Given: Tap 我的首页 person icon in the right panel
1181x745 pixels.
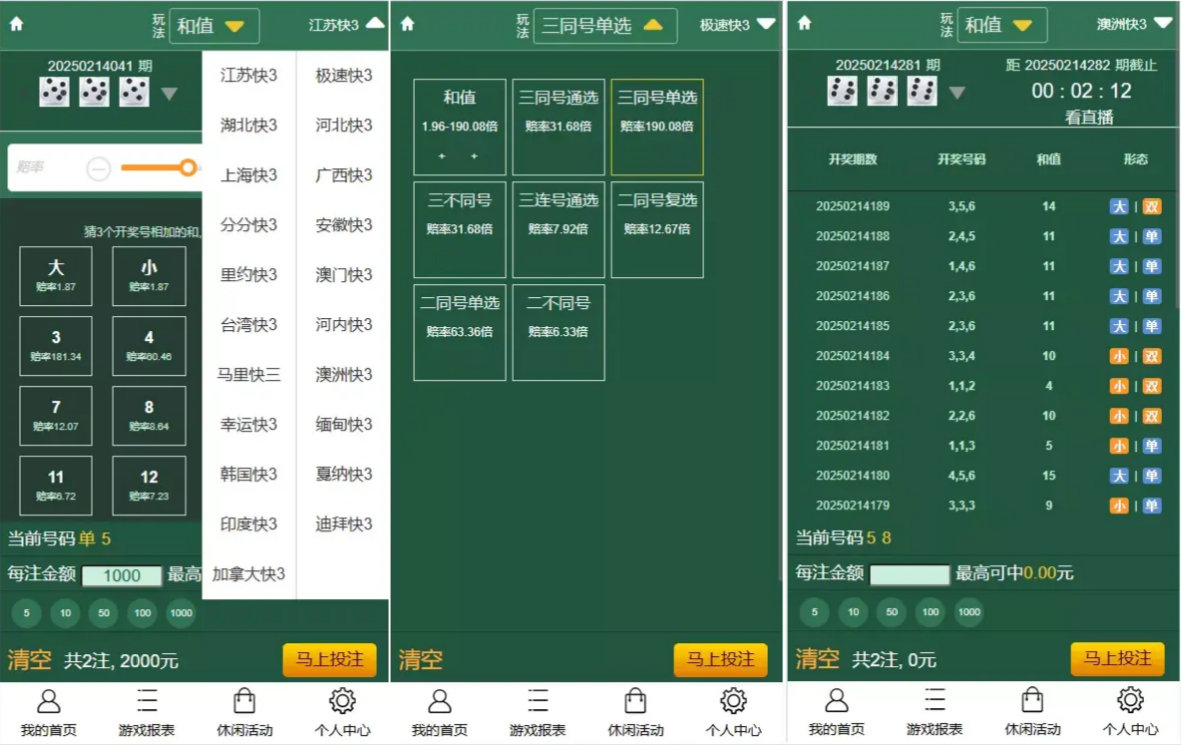Looking at the screenshot, I should [836, 712].
